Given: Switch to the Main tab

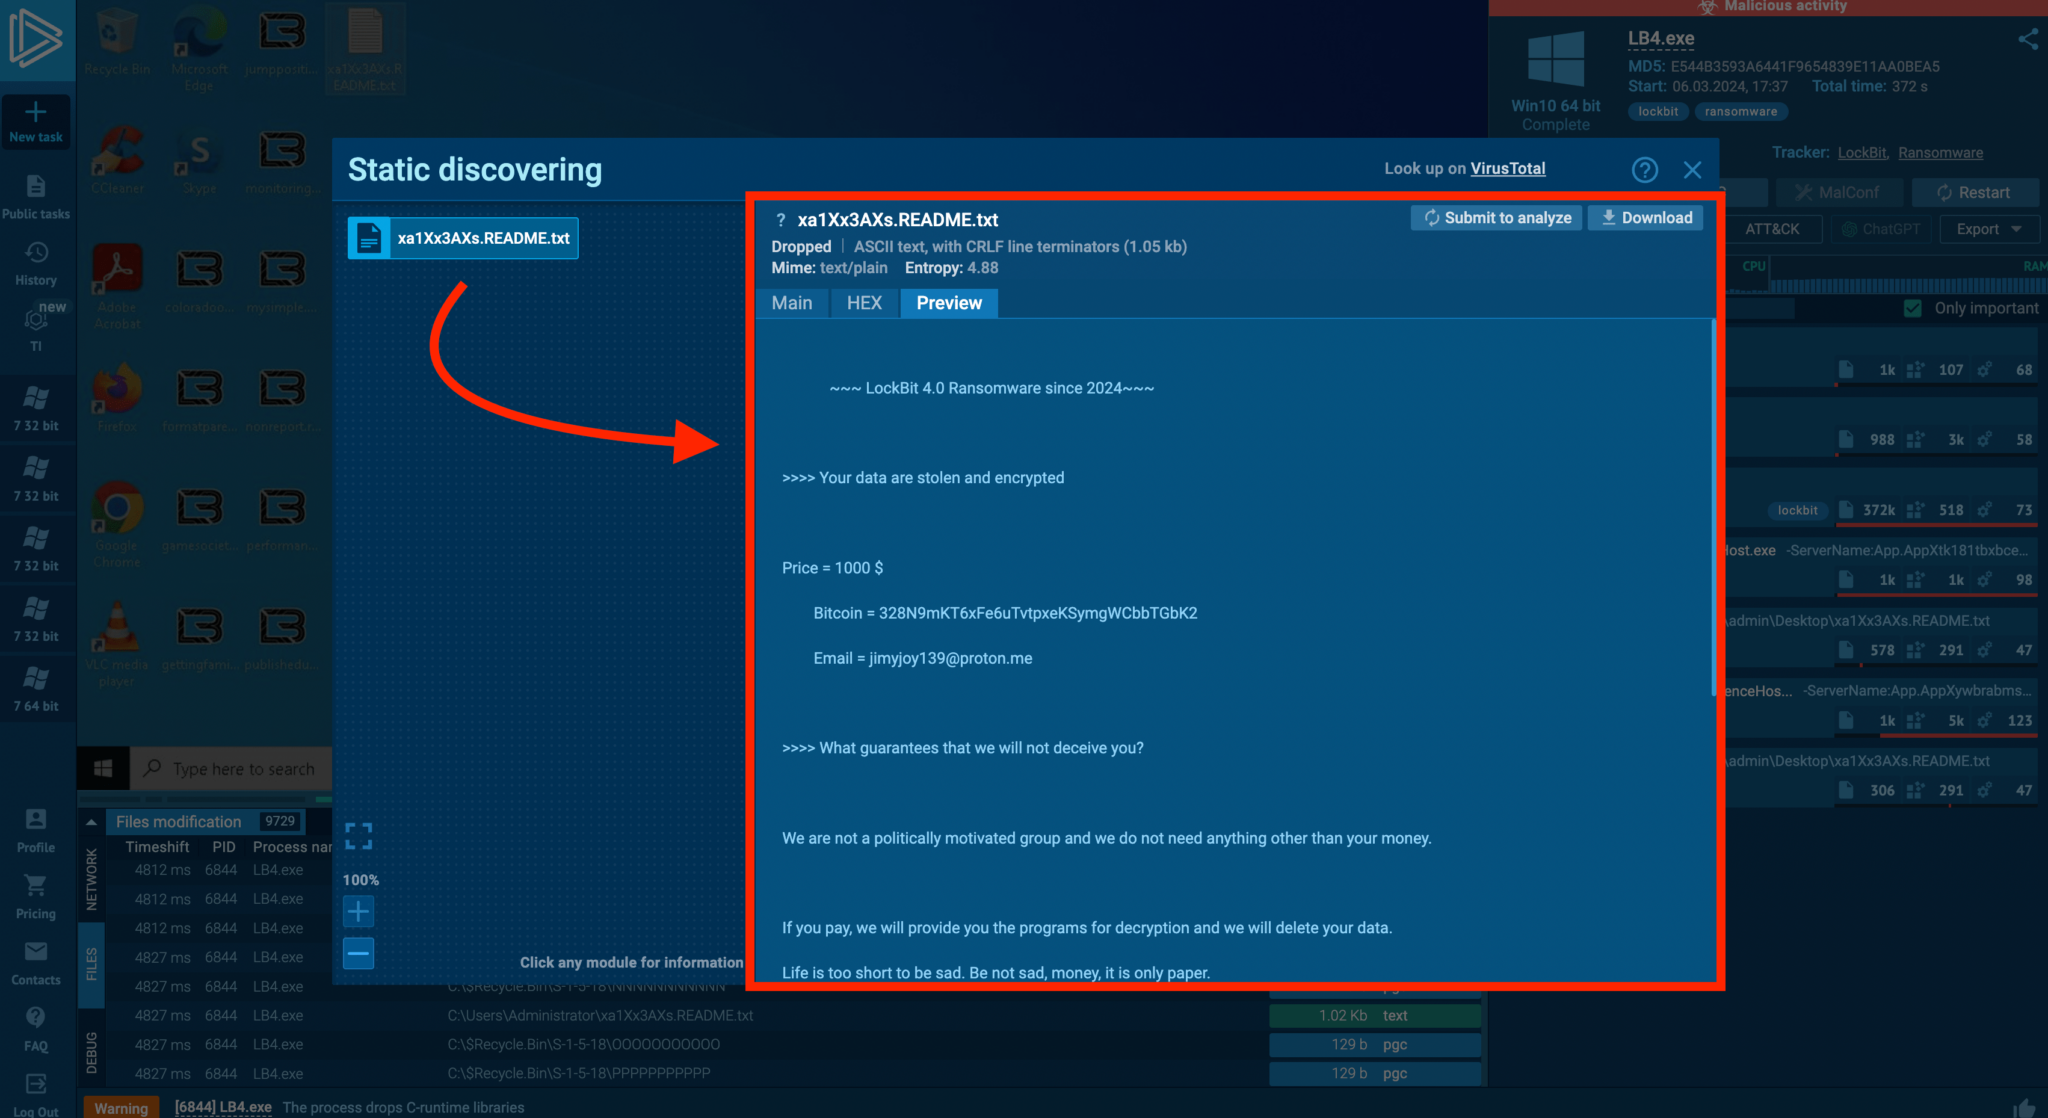Looking at the screenshot, I should 791,302.
